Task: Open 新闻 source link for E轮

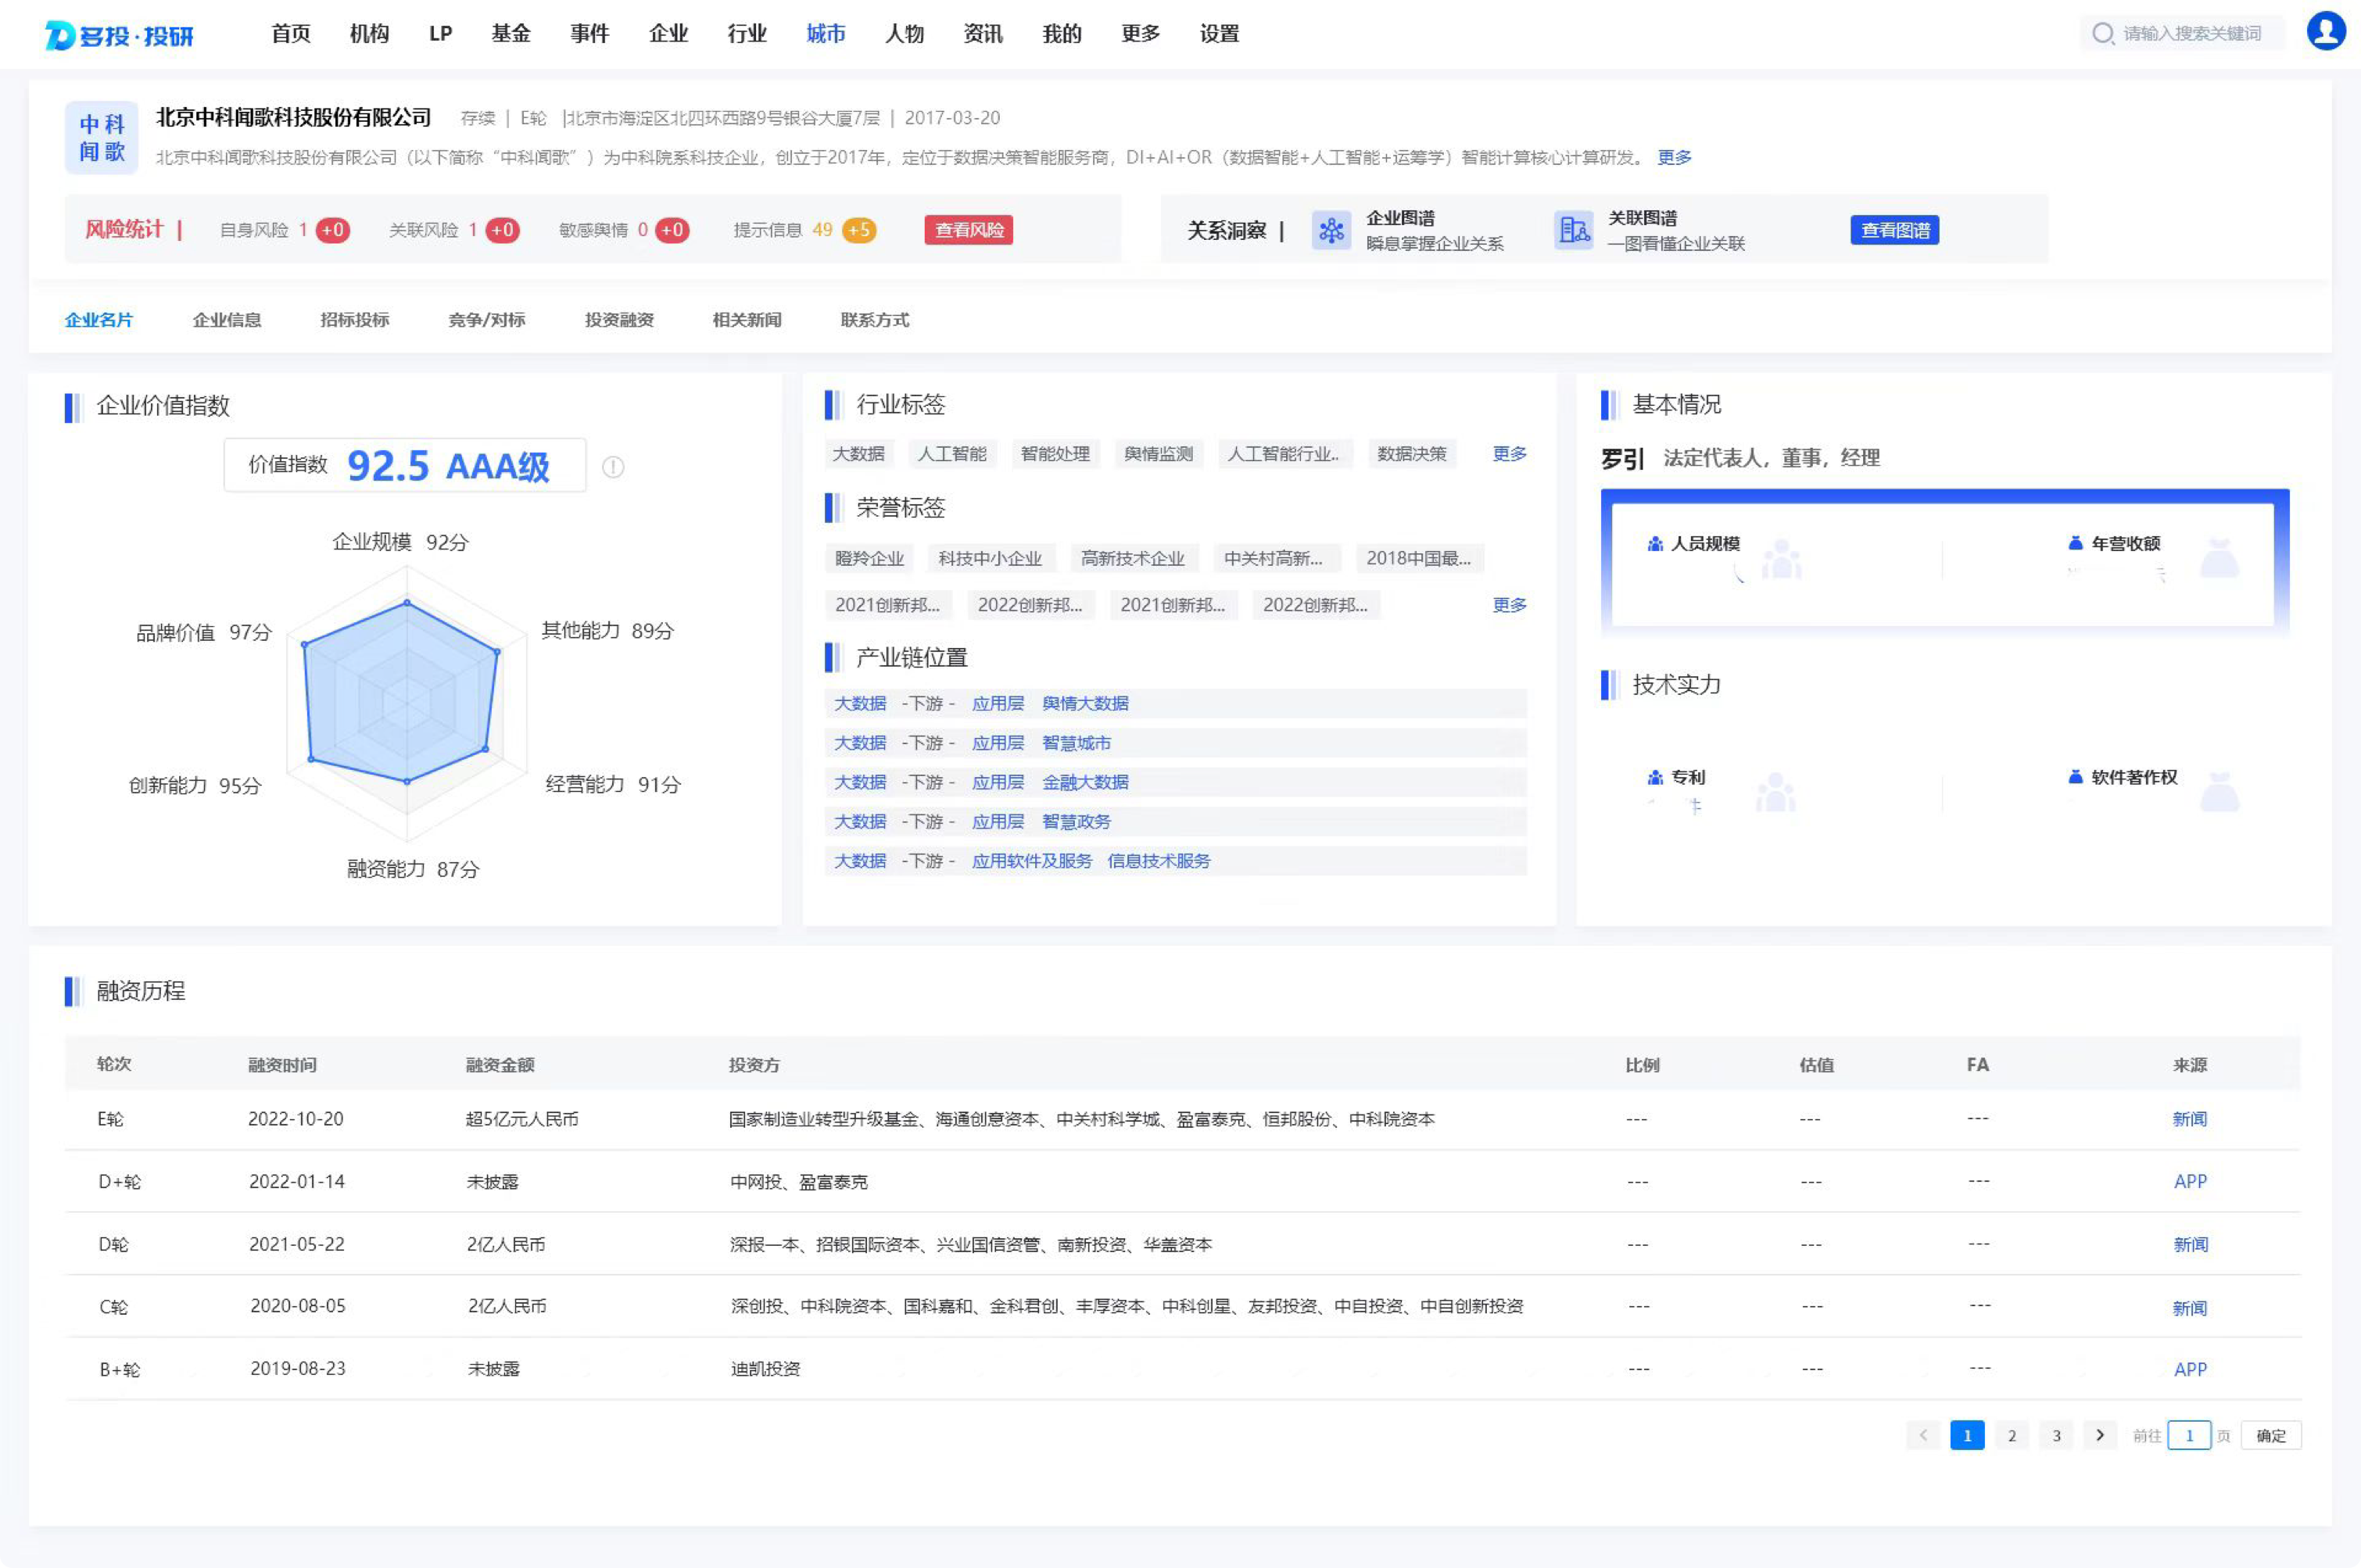Action: [2189, 1119]
